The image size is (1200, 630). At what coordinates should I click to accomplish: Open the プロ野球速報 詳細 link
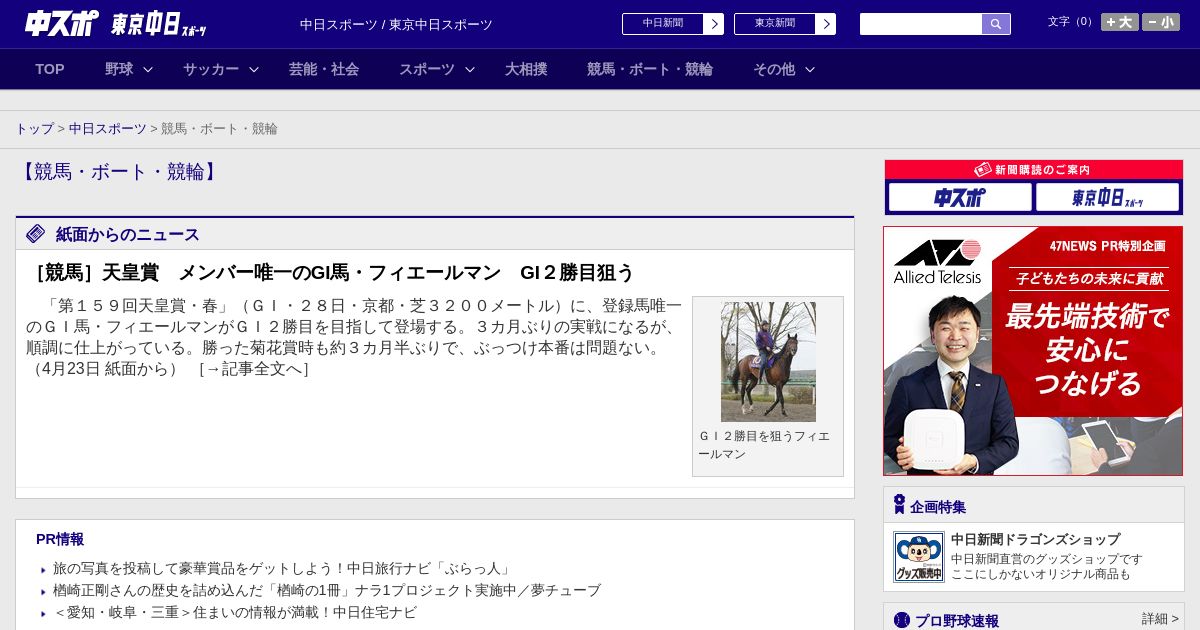pos(1160,619)
